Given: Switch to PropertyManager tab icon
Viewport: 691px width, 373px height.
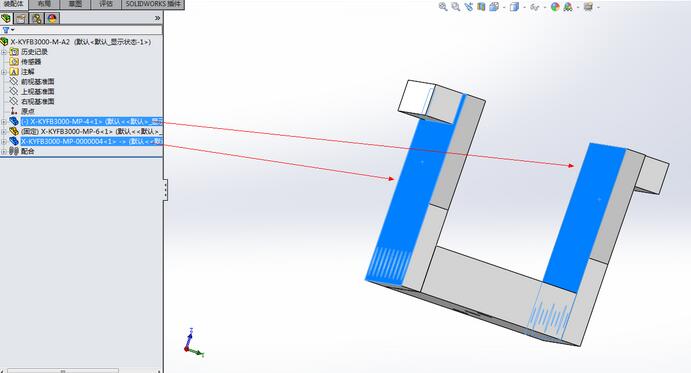Looking at the screenshot, I should click(21, 18).
